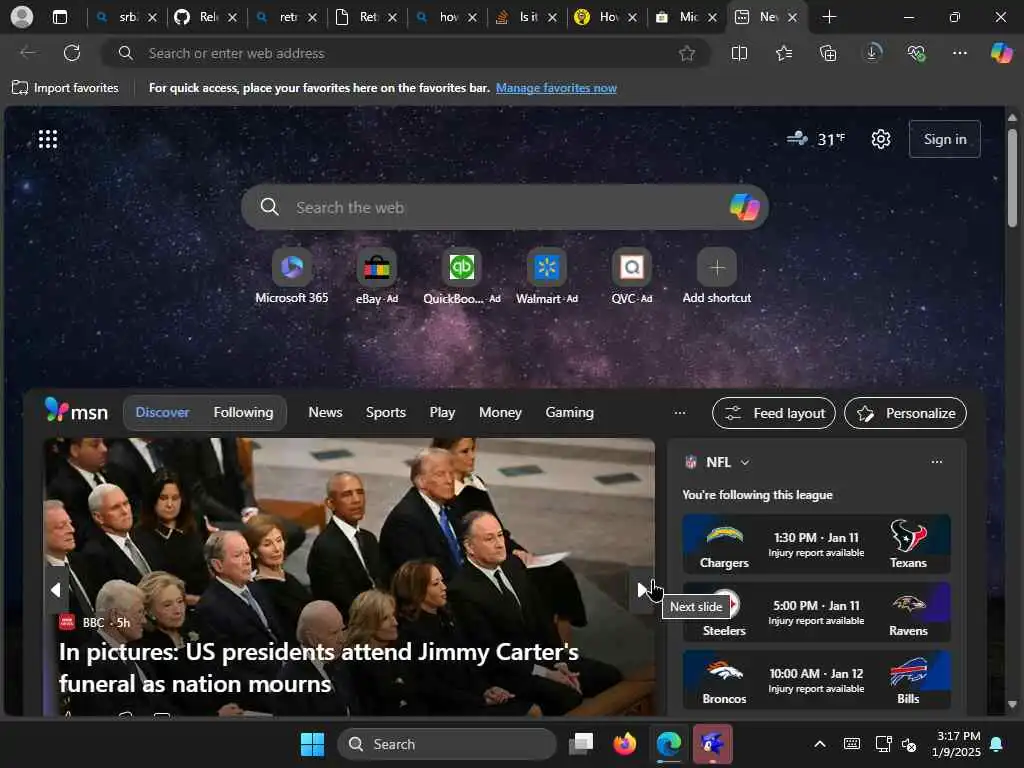The image size is (1024, 768).
Task: Open the browser profile avatar
Action: click(22, 17)
